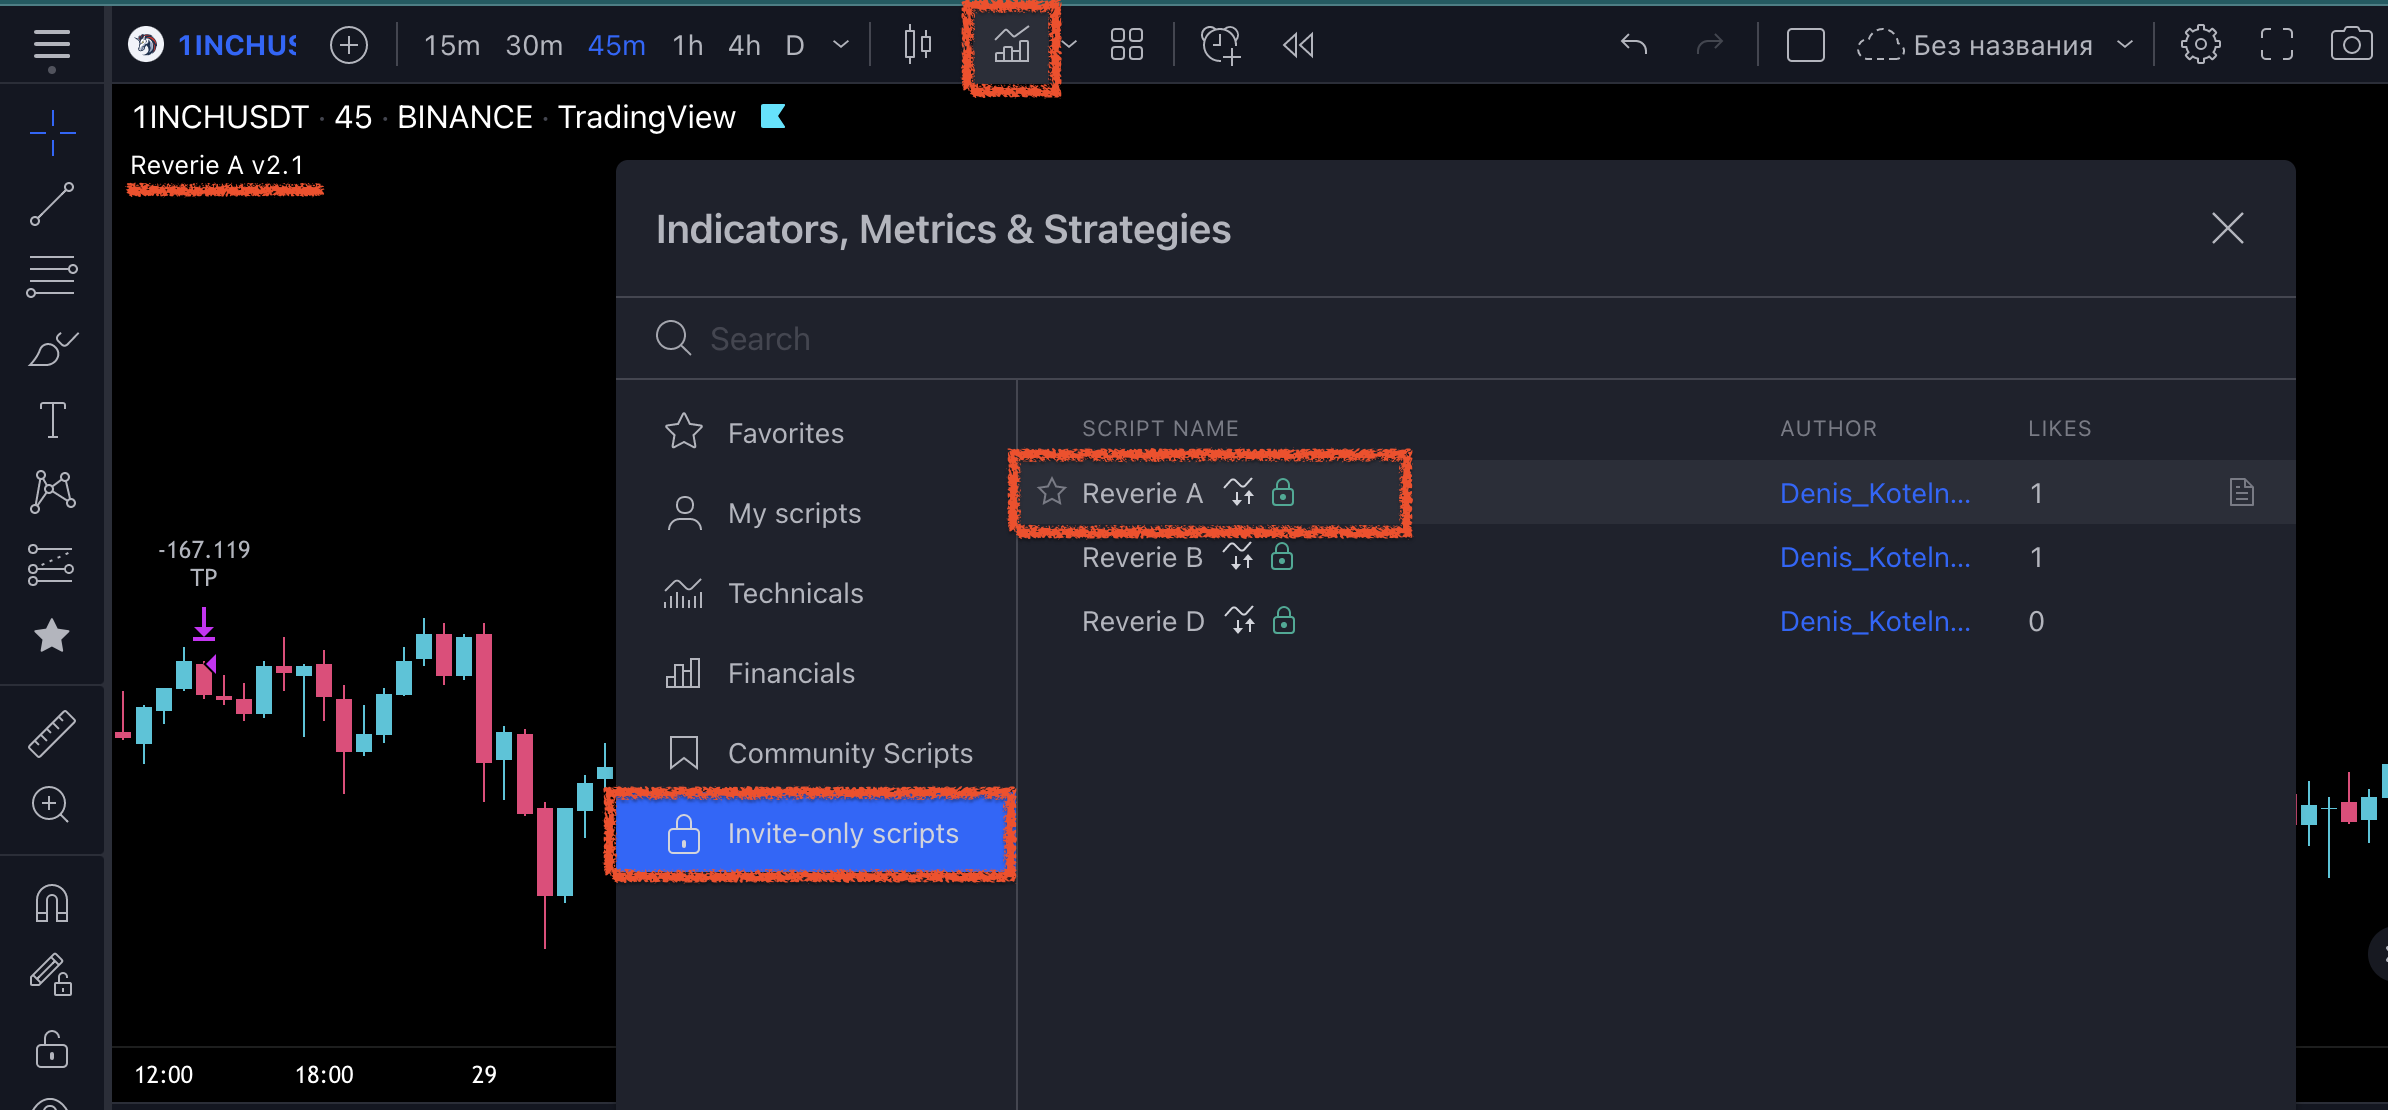Toggle lock all drawings icon
Viewport: 2388px width, 1110px height.
(52, 1049)
